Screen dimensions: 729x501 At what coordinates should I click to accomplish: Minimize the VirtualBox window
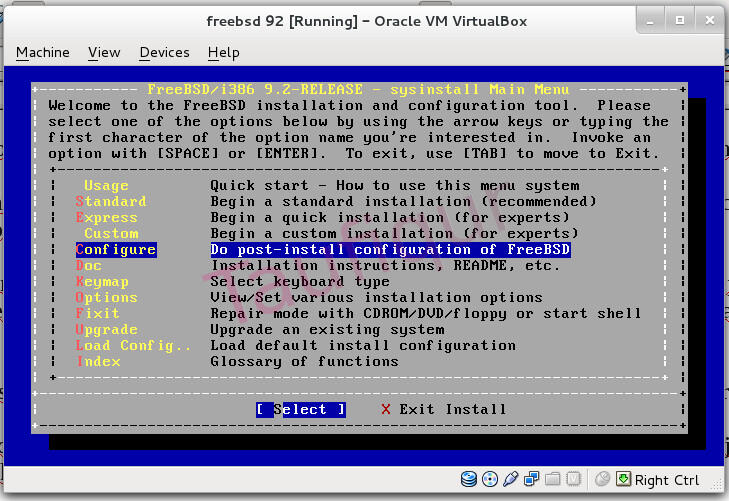click(650, 21)
